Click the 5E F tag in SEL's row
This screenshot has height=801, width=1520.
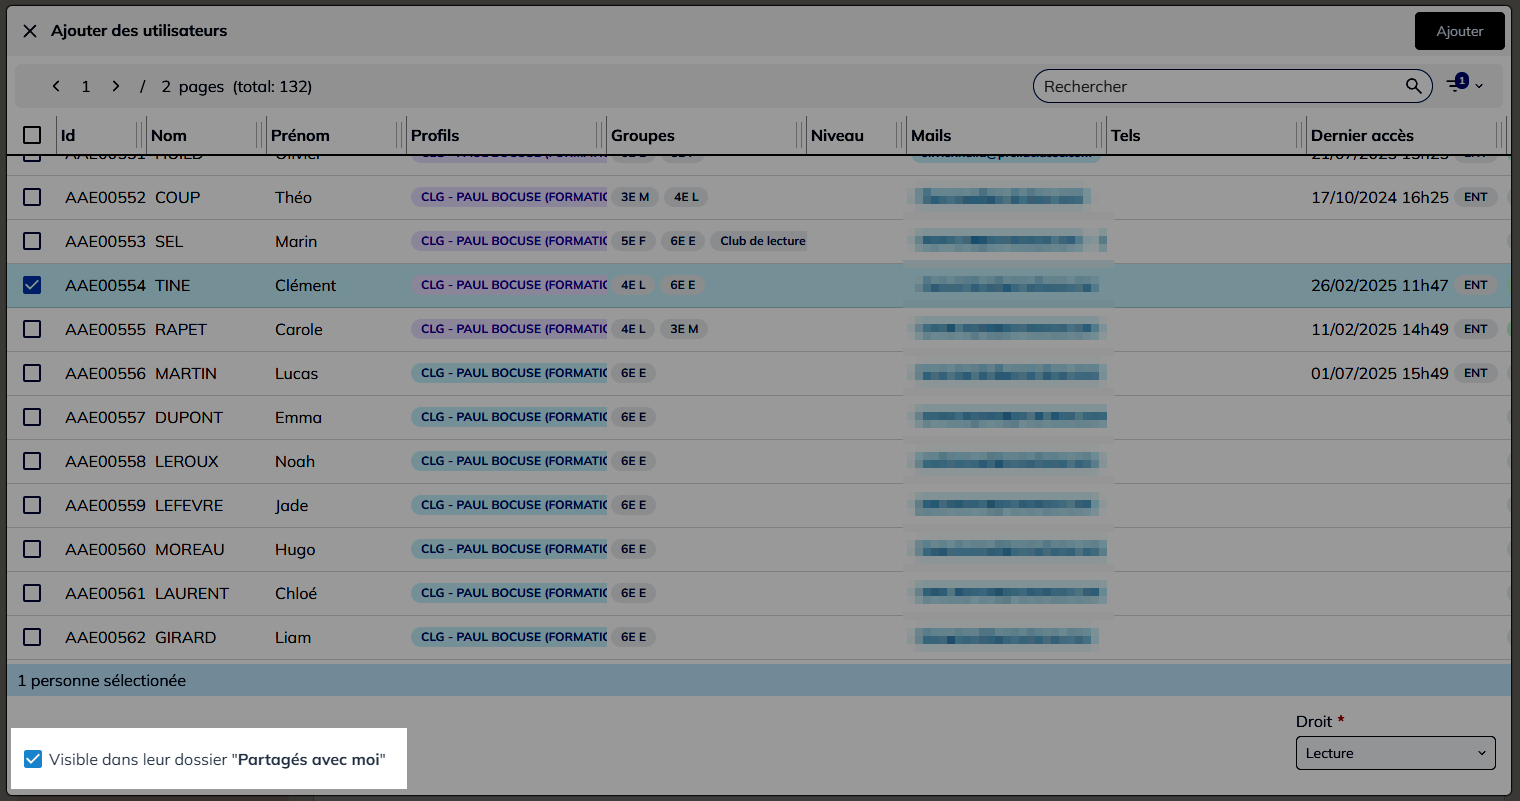633,241
